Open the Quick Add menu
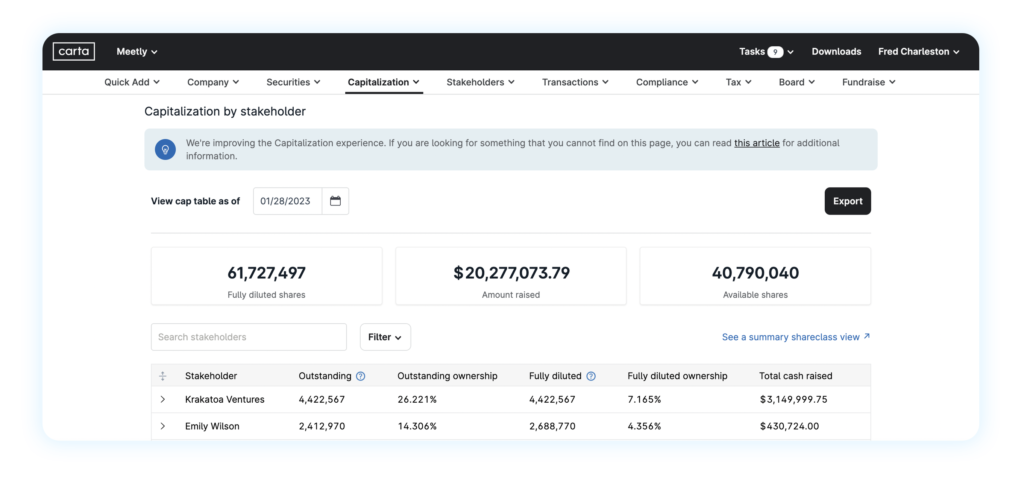This screenshot has height=484, width=1024. pyautogui.click(x=132, y=82)
